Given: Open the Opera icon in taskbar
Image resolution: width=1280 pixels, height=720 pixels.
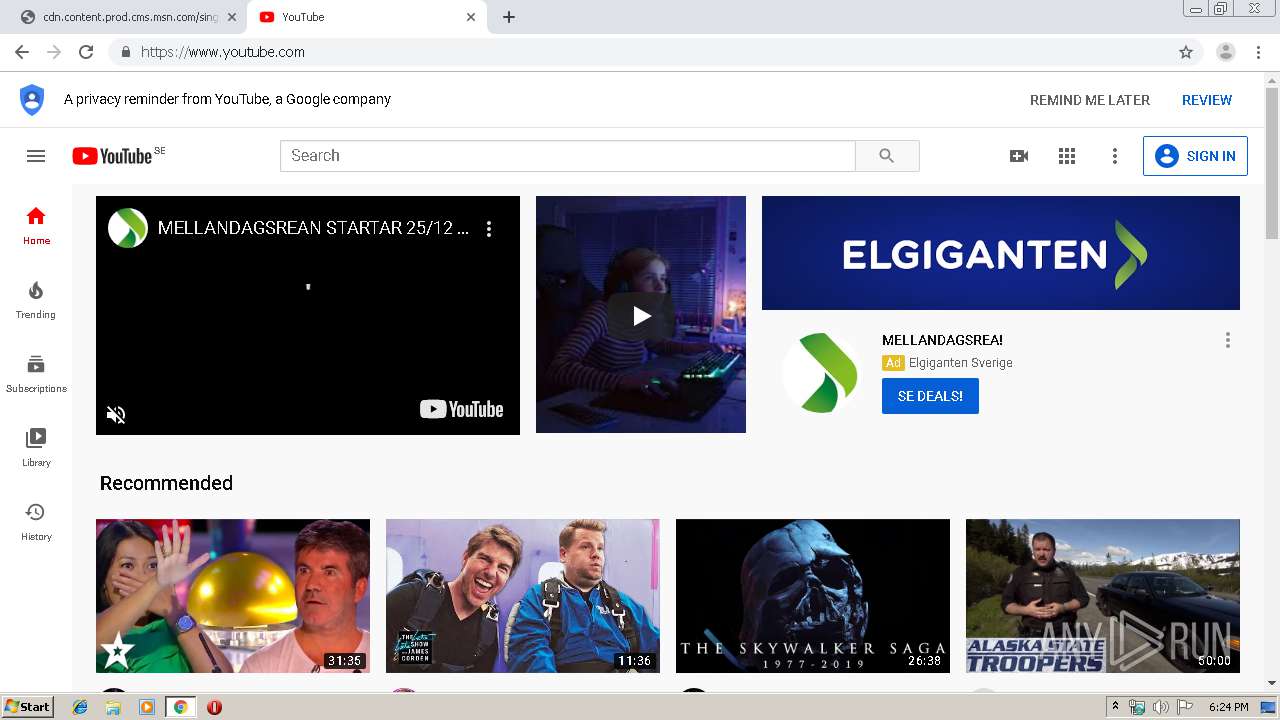Looking at the screenshot, I should pos(214,707).
